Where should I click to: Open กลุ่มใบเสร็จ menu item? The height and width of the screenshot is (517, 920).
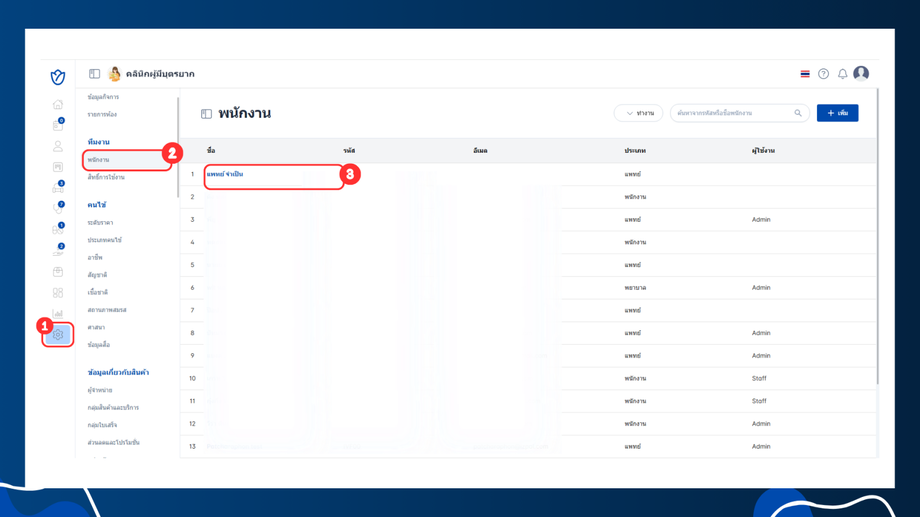[102, 425]
